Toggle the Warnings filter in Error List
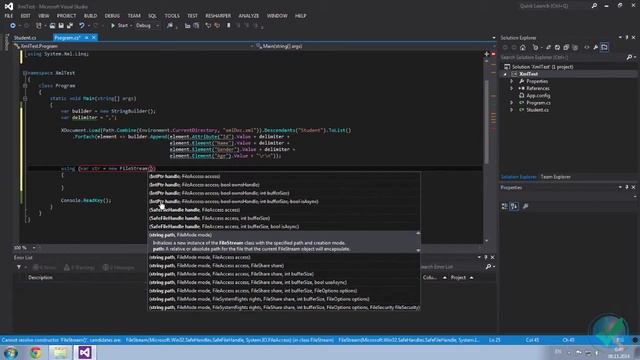 pos(80,268)
